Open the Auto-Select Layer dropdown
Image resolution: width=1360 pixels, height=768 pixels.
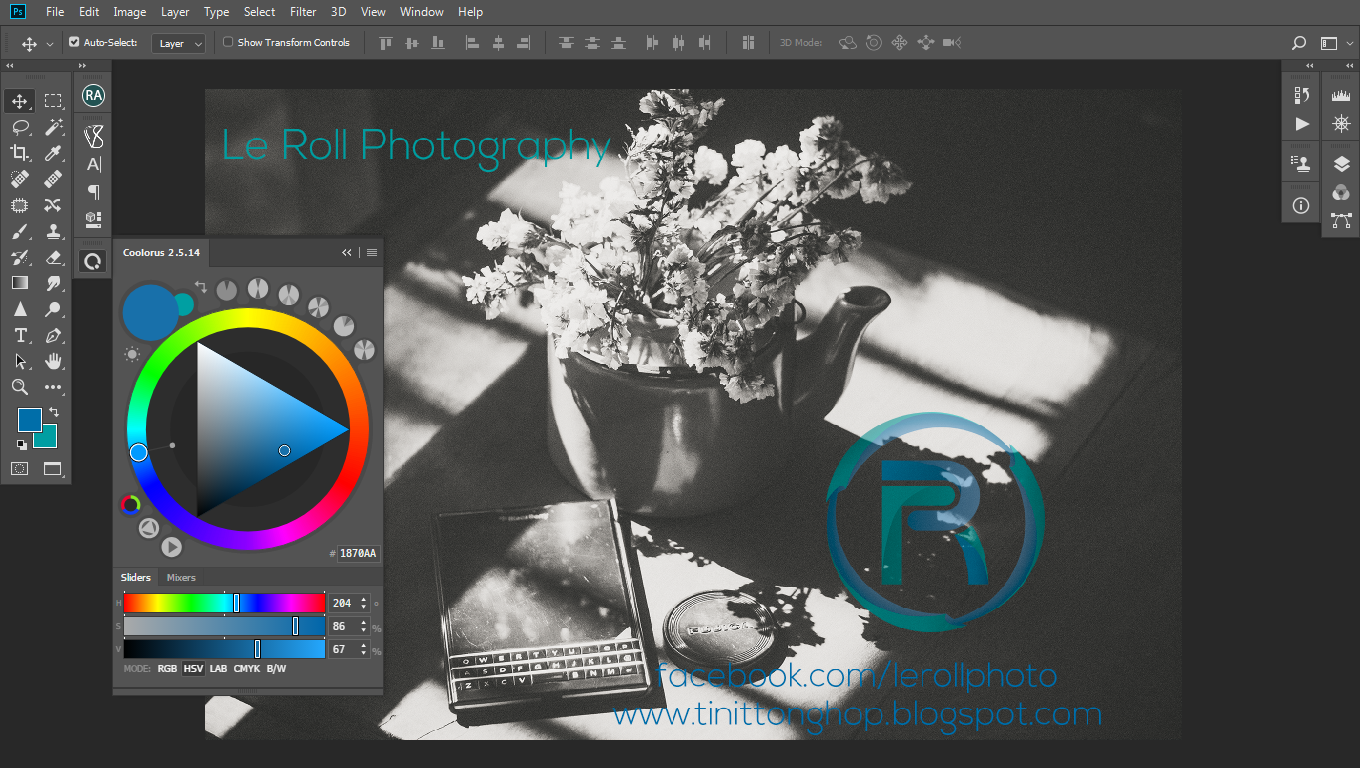tap(178, 43)
